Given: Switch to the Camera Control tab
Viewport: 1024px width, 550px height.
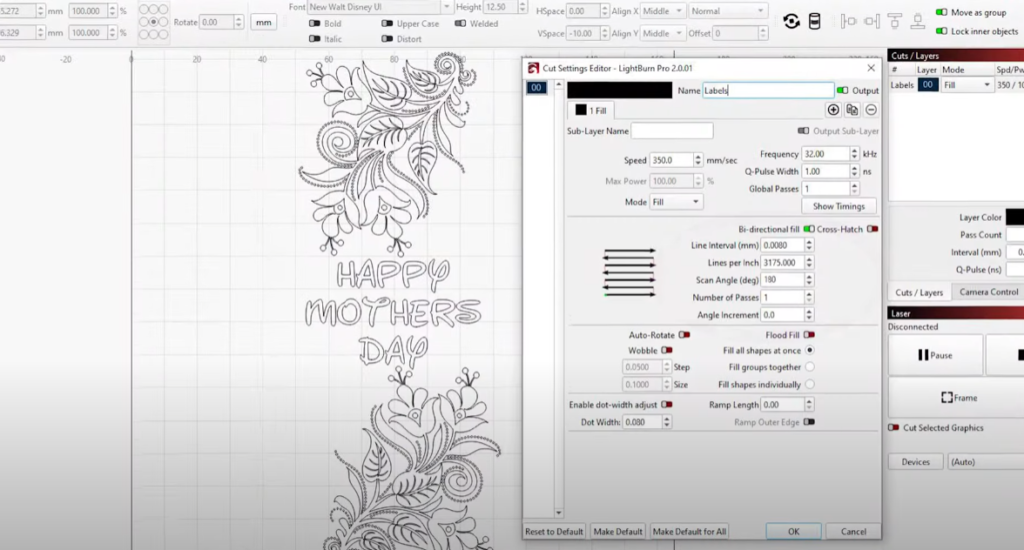Looking at the screenshot, I should (x=989, y=292).
